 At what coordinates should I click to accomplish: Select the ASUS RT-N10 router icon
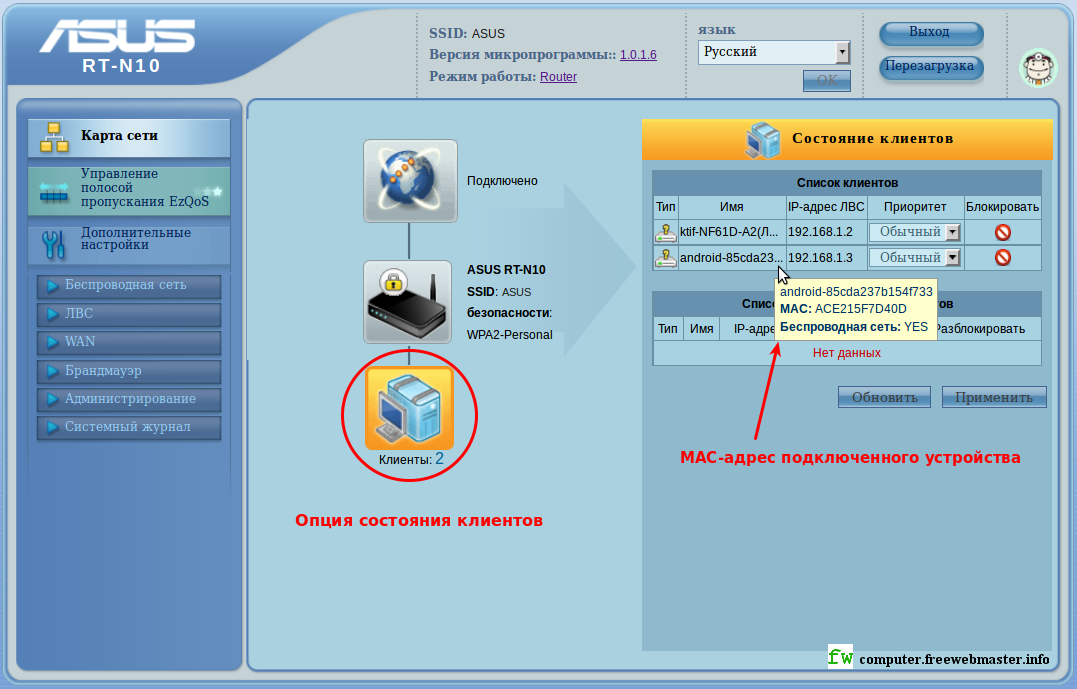(x=407, y=302)
